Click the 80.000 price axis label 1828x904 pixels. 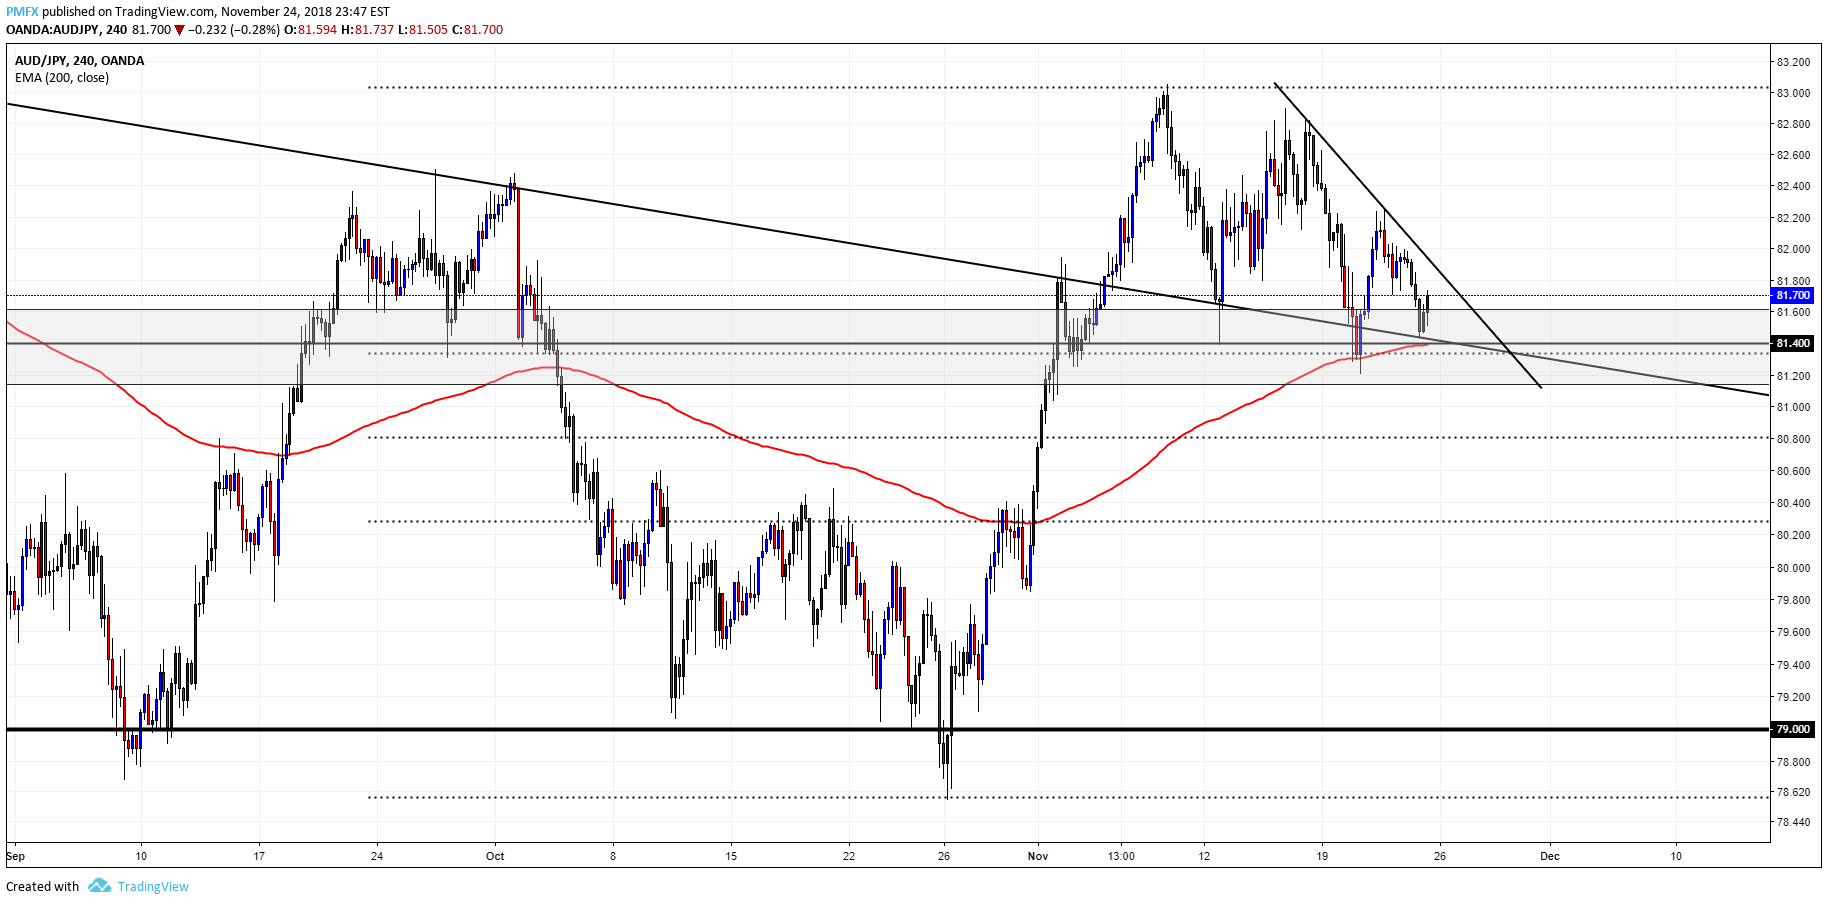(1793, 568)
